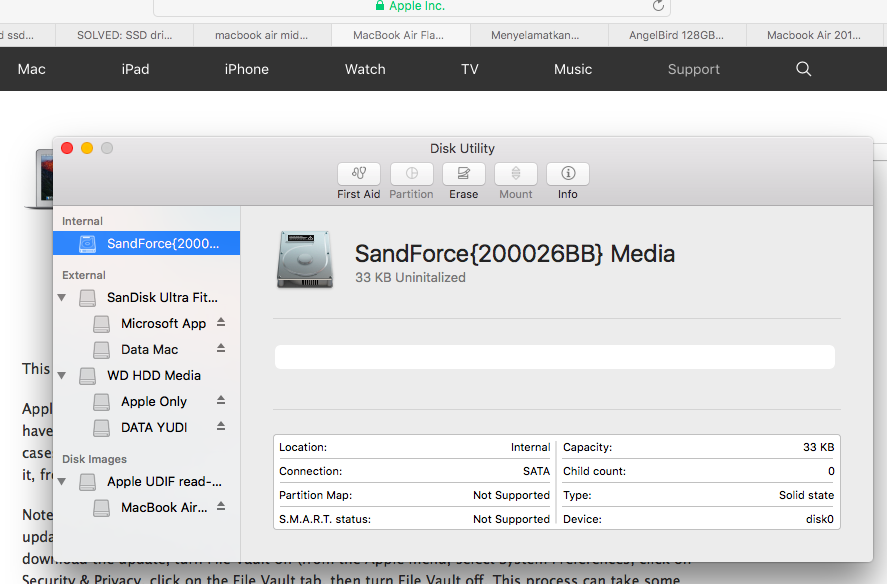Switch to 'Menyelamatkan...' Safari tab

tap(539, 35)
